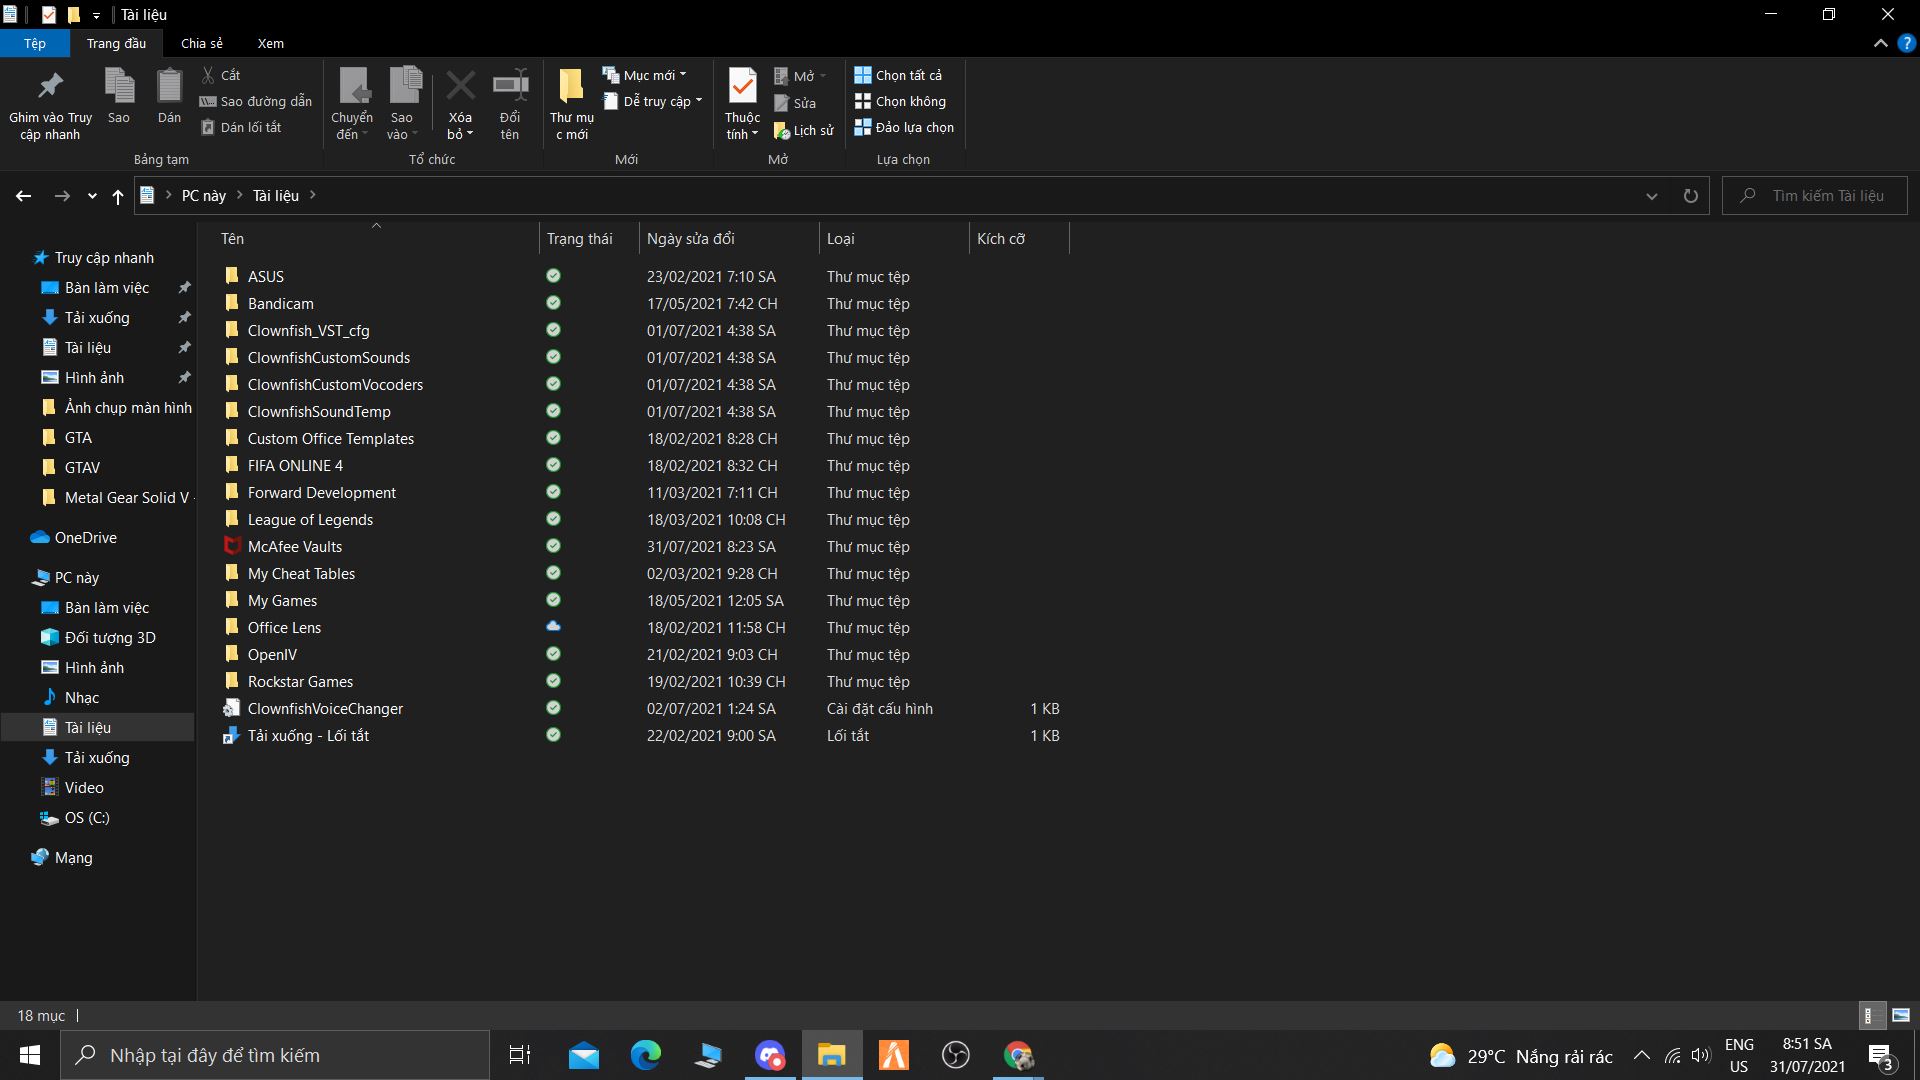Switch to the Xem ribbon tab
This screenshot has width=1920, height=1080.
[x=269, y=43]
